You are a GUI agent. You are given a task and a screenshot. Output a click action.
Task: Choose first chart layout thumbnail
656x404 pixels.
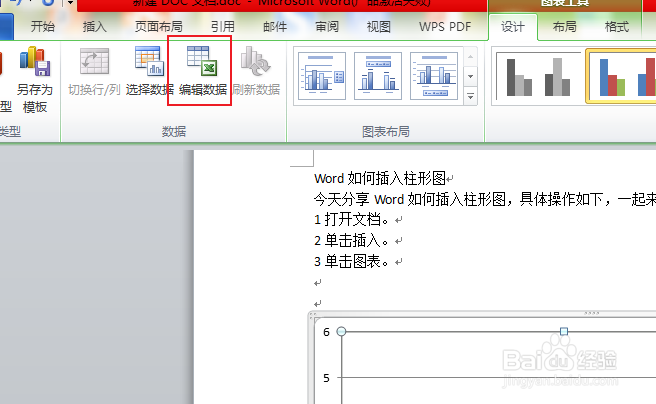[x=322, y=76]
